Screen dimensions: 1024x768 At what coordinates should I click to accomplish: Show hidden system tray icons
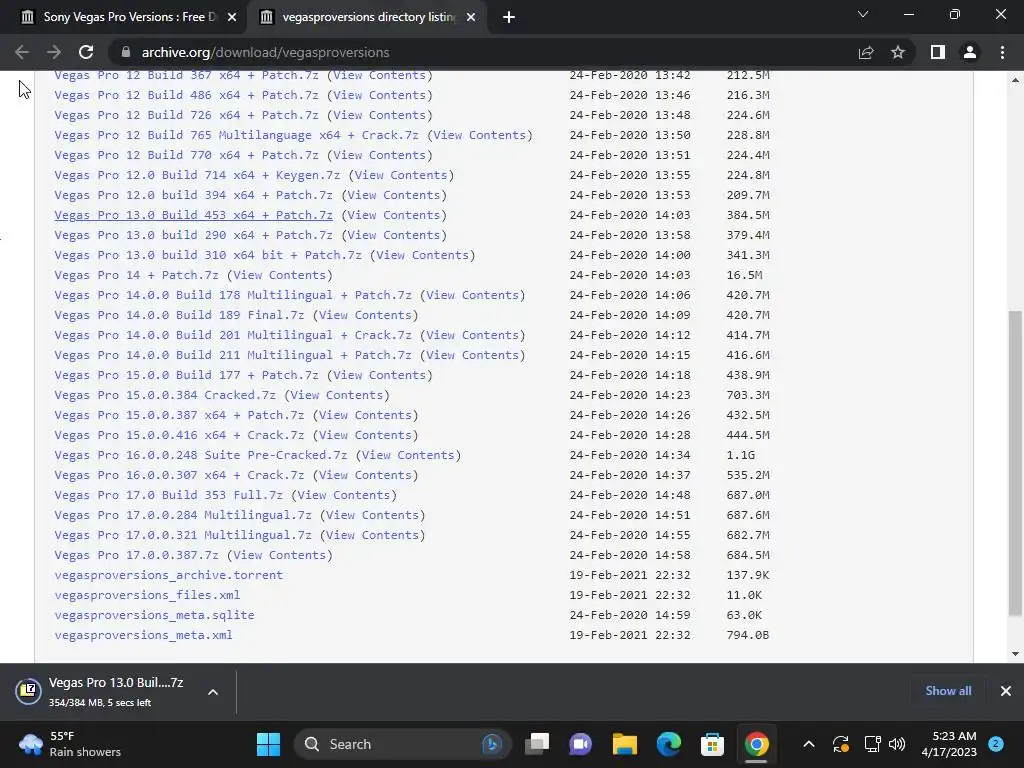(808, 744)
